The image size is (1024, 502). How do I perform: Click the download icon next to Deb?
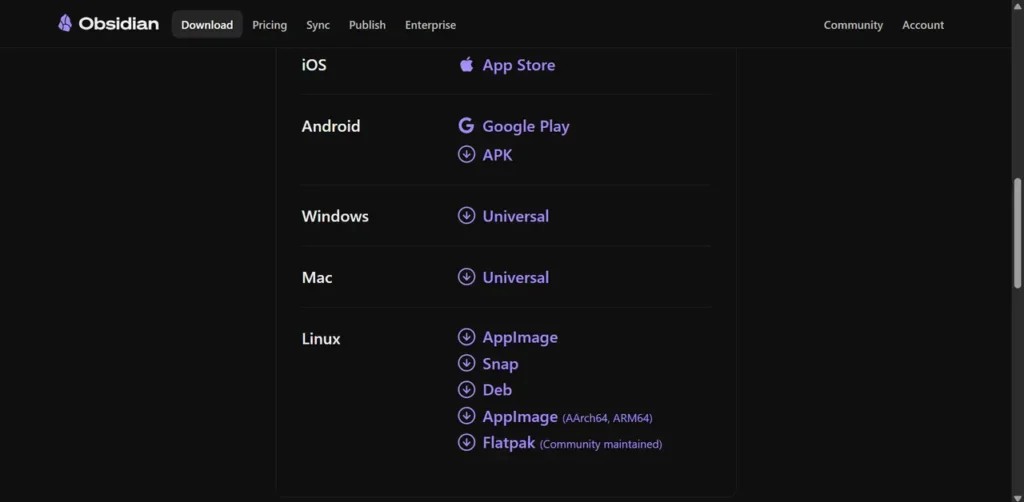[466, 390]
